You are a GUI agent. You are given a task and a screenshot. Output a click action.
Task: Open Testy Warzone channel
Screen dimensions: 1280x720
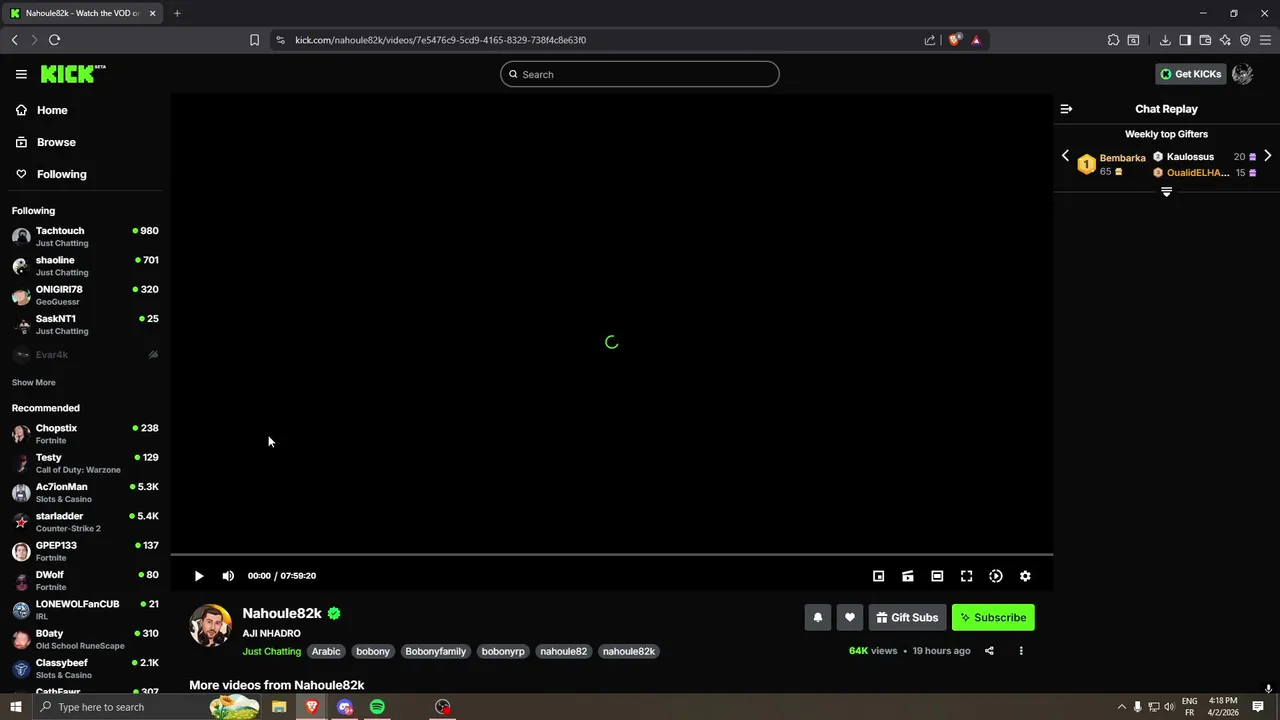[x=85, y=463]
